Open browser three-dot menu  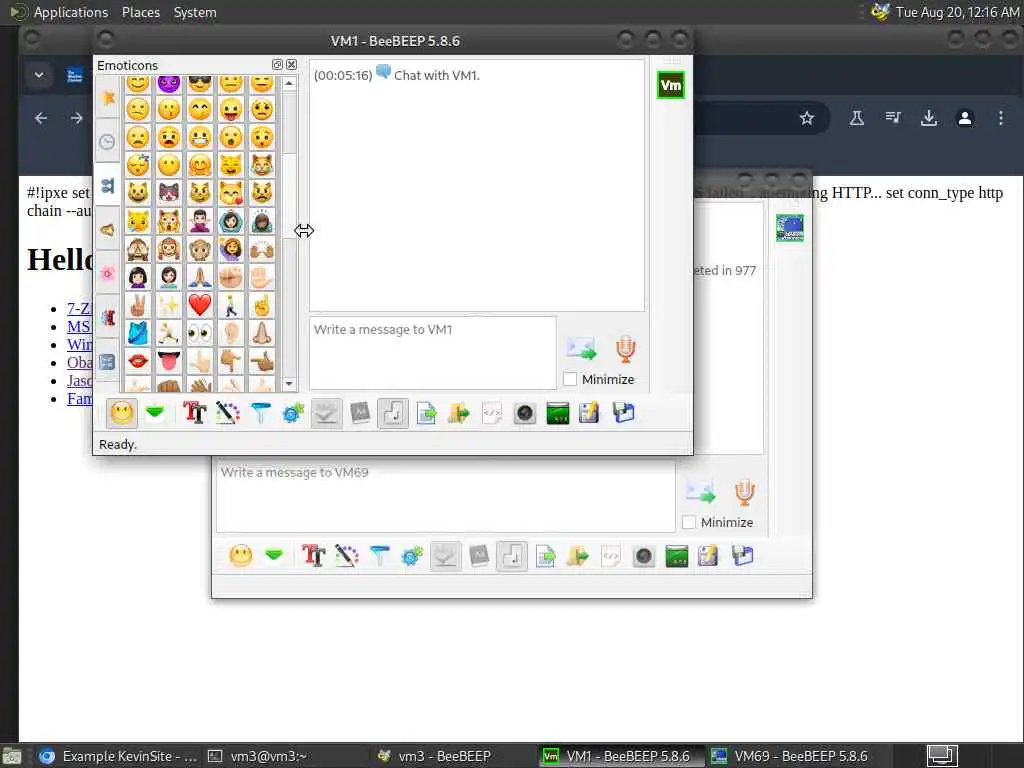[1000, 118]
